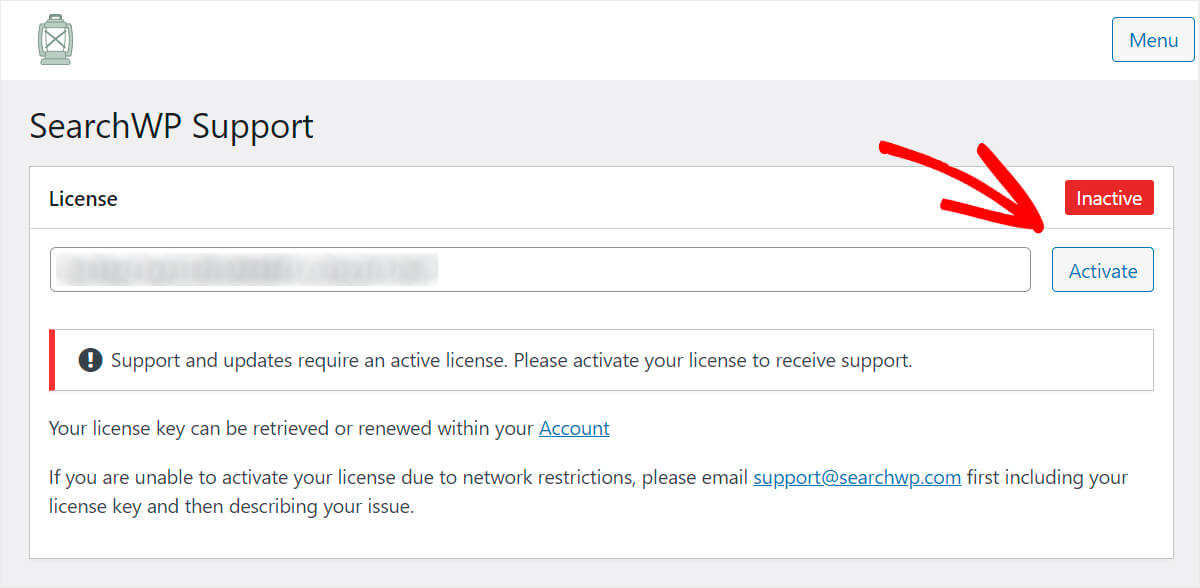The height and width of the screenshot is (588, 1200).
Task: Click empty space in the license input's right side
Action: point(740,270)
